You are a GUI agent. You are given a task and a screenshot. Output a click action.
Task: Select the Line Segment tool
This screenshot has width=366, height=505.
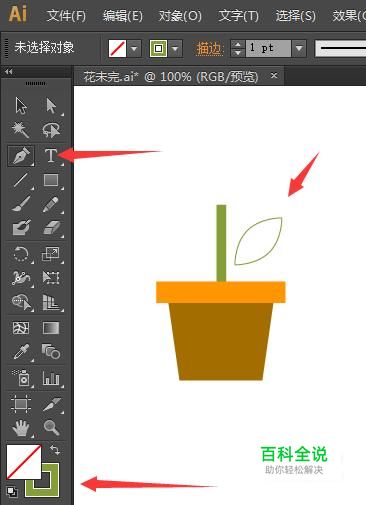[x=21, y=180]
